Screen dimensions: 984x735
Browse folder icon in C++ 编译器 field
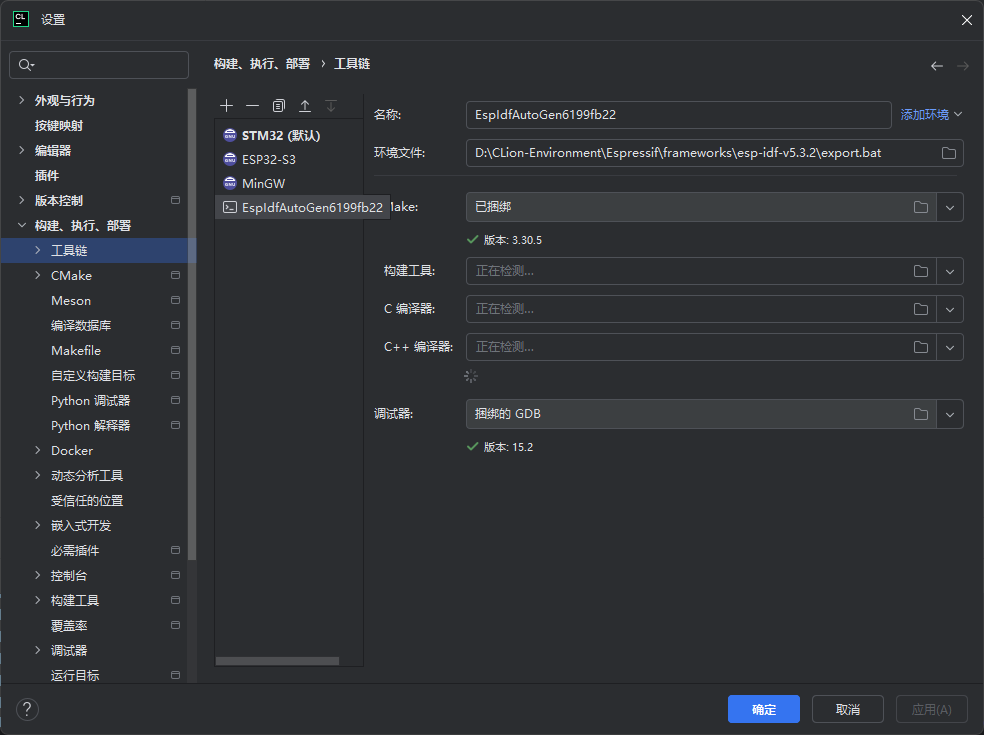921,347
